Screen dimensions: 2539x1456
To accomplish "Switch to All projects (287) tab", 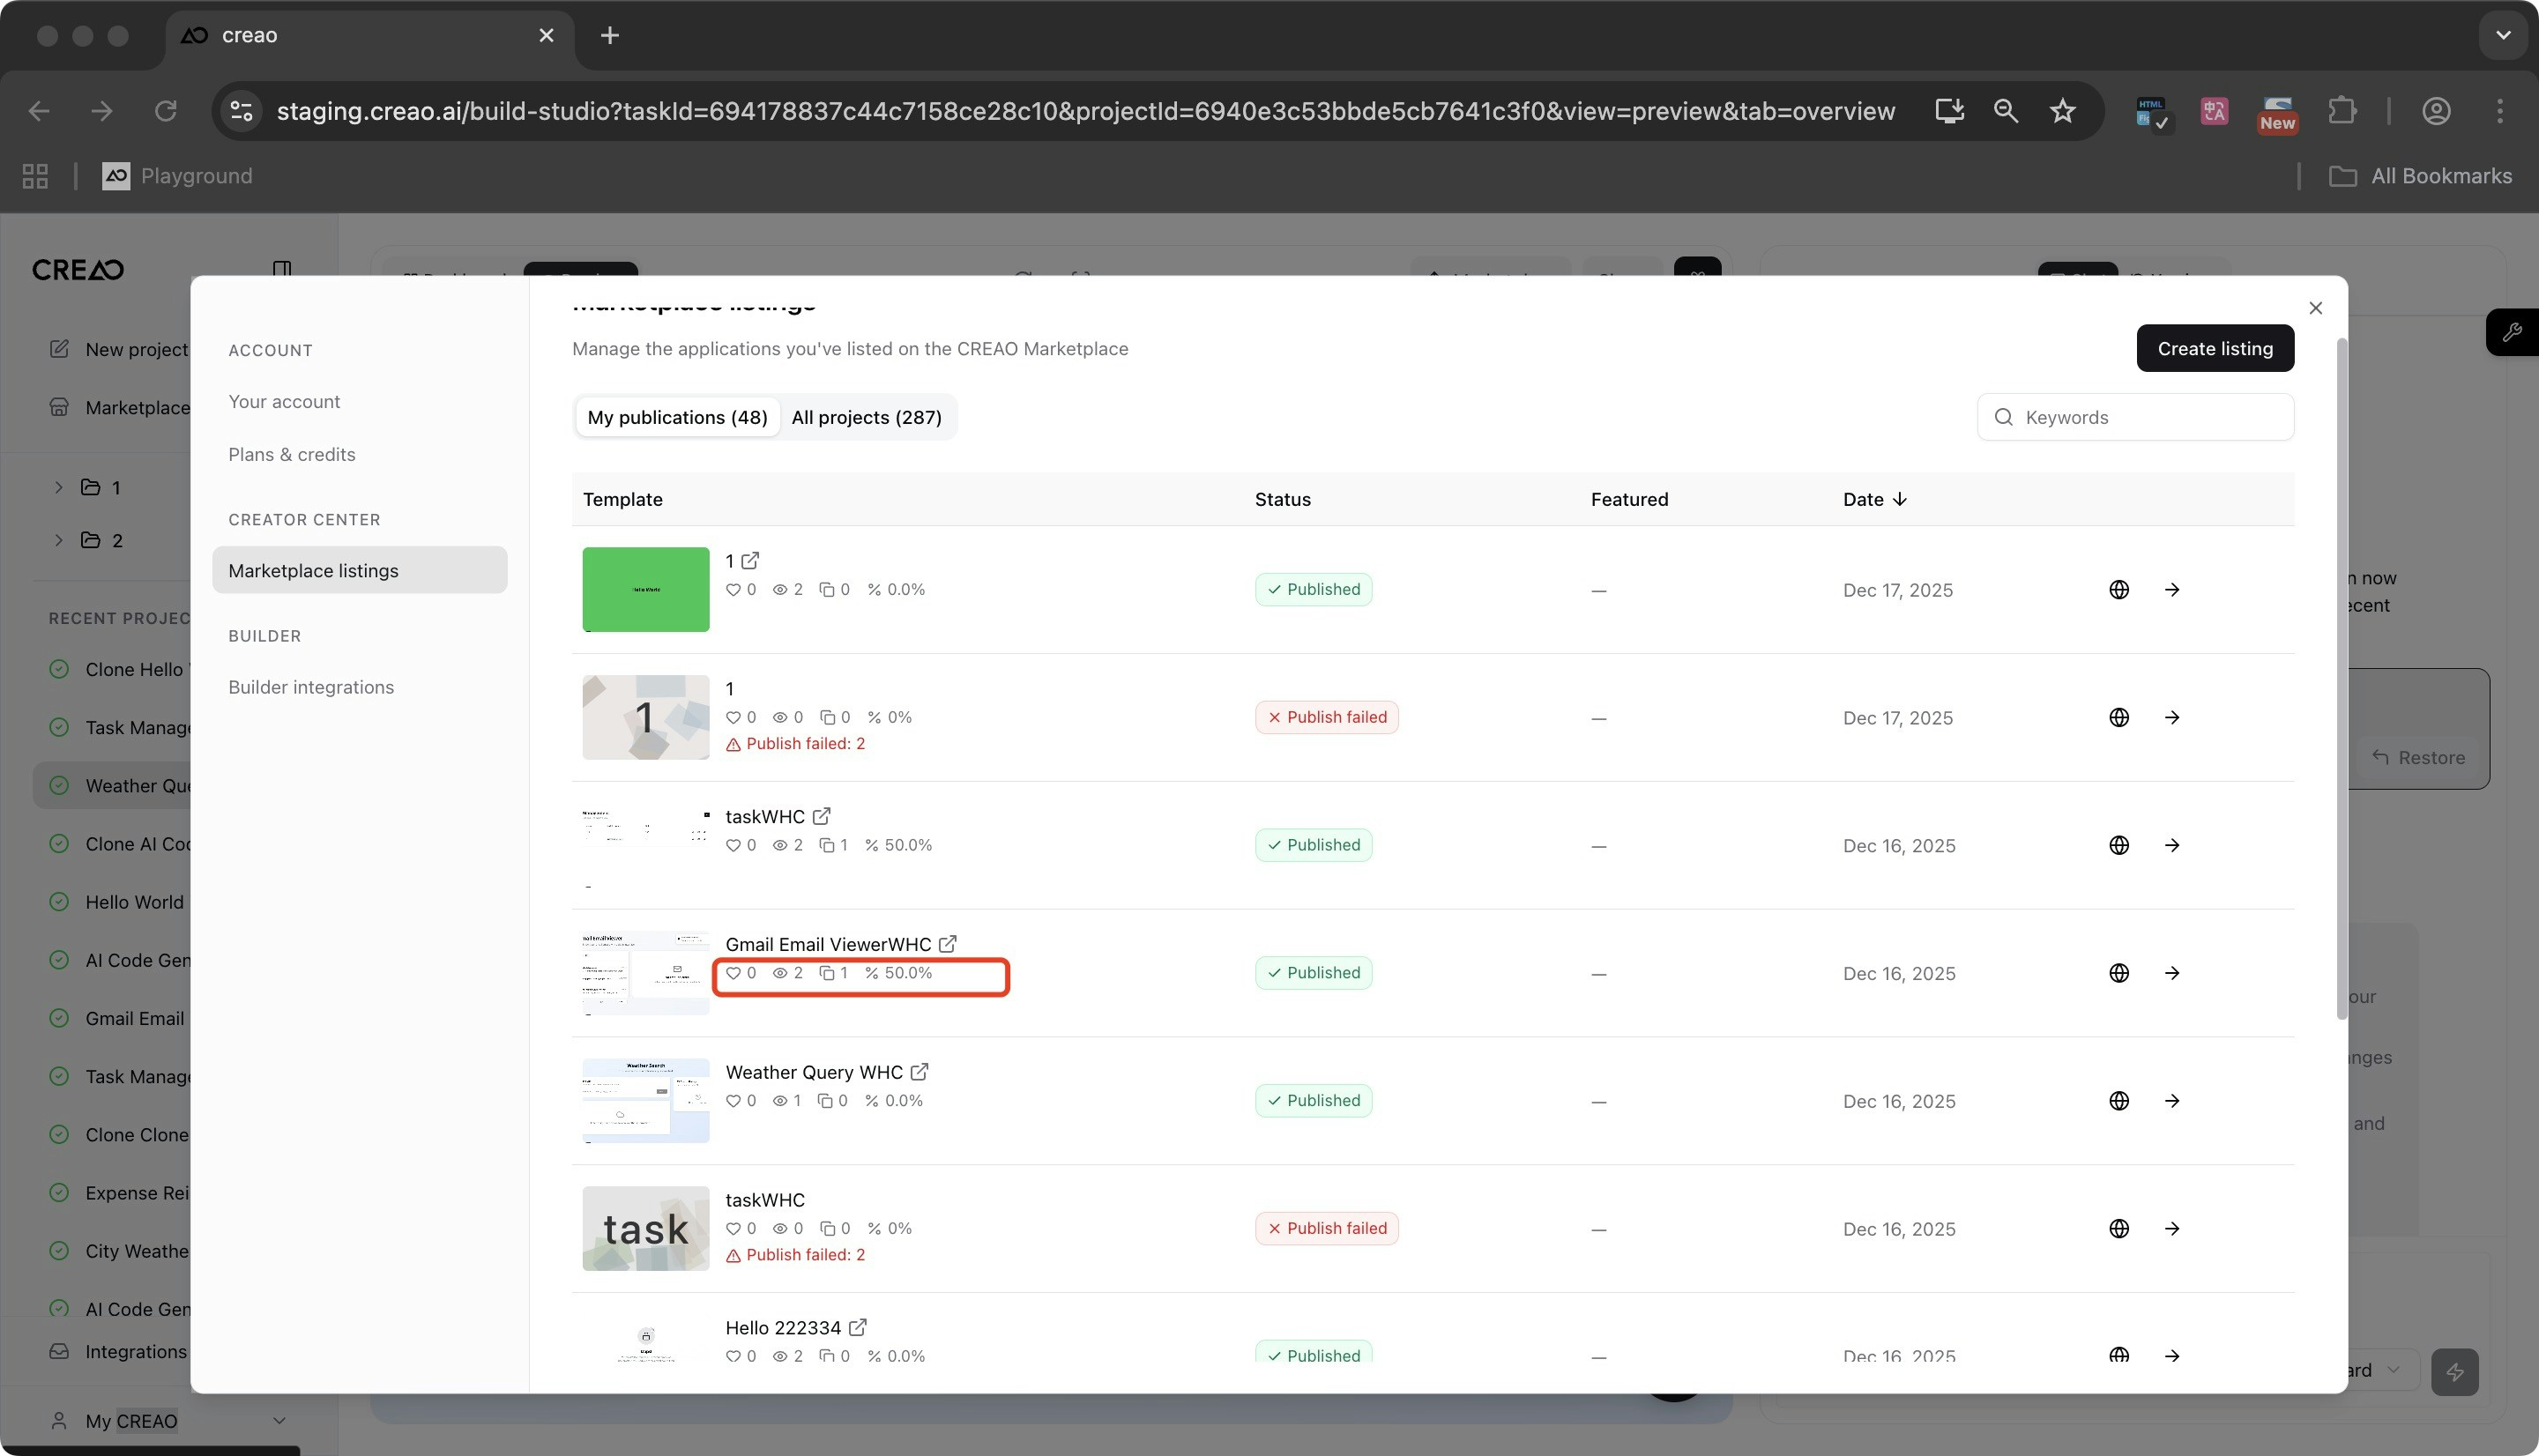I will pos(866,417).
